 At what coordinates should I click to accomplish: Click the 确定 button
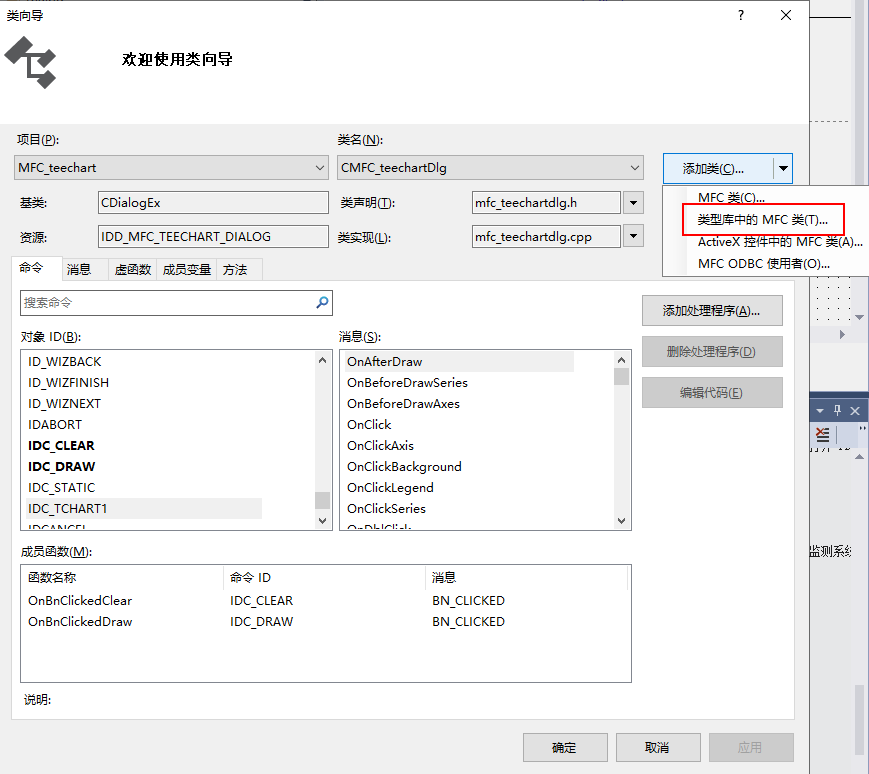565,746
